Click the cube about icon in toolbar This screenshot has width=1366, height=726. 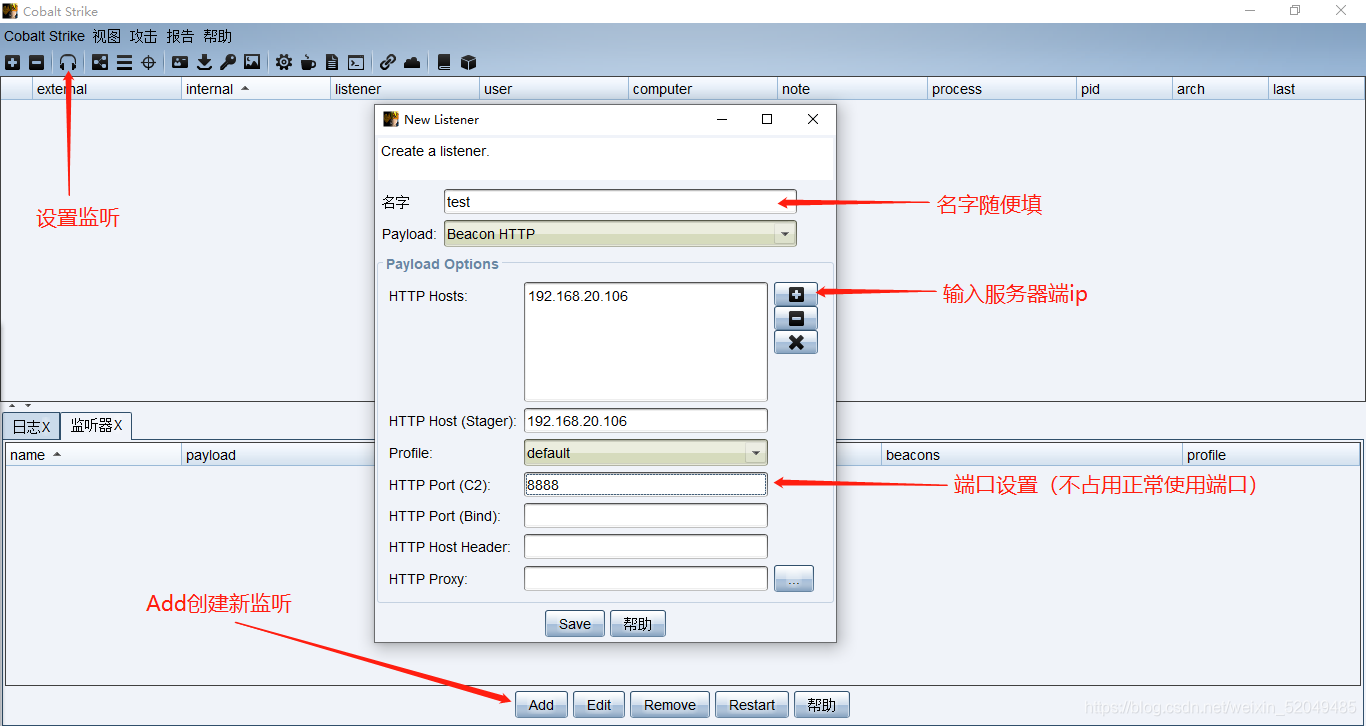point(468,62)
